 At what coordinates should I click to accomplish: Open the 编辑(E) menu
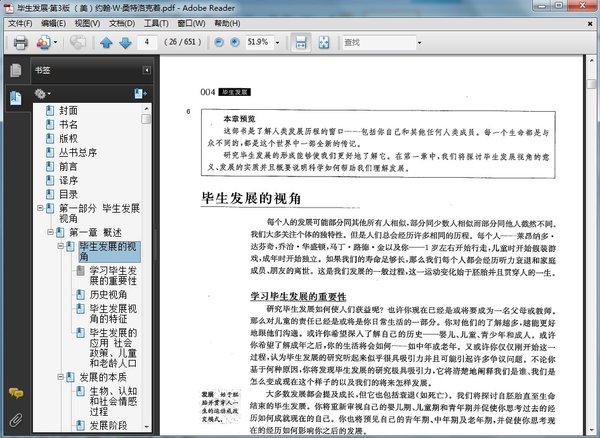pyautogui.click(x=53, y=23)
